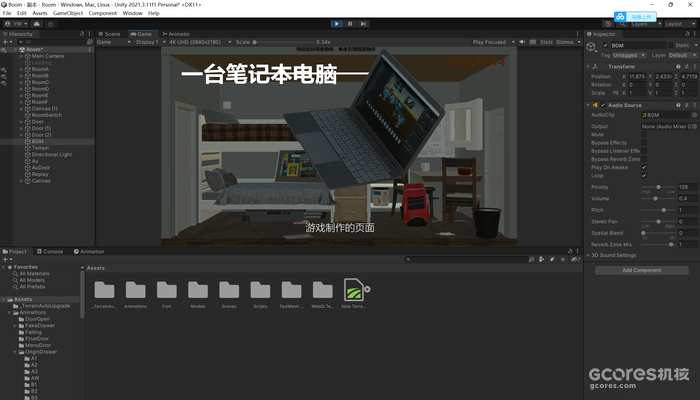
Task: Lock the Hierarchy panel
Action: (82, 33)
